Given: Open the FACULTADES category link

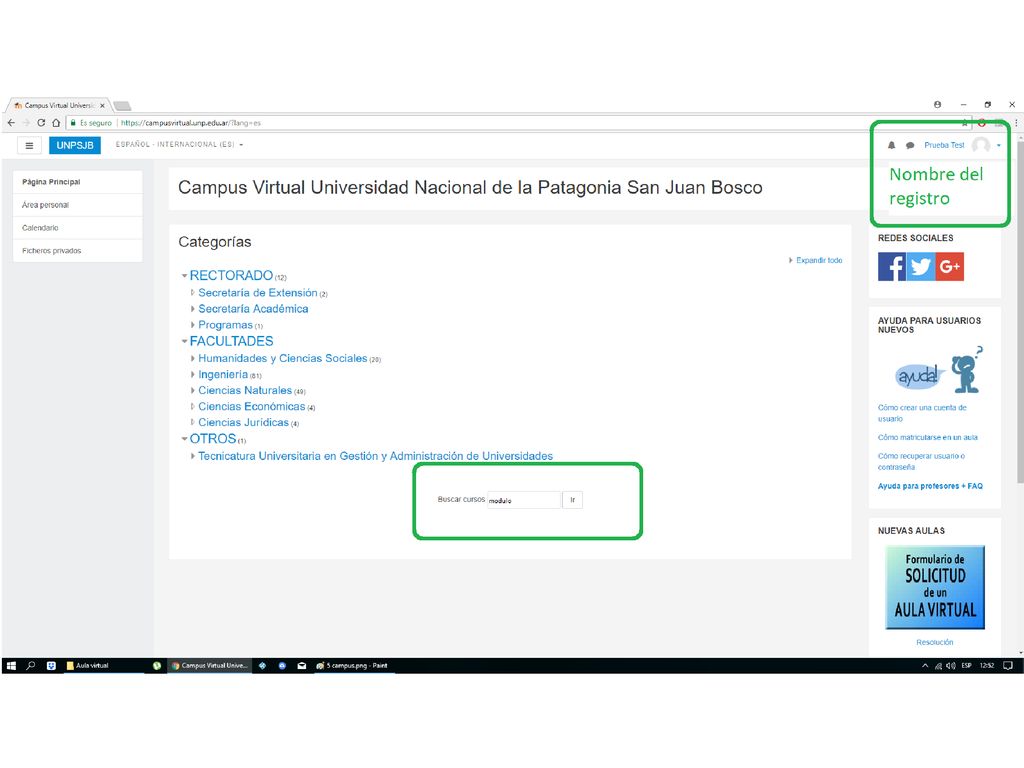Looking at the screenshot, I should 231,341.
